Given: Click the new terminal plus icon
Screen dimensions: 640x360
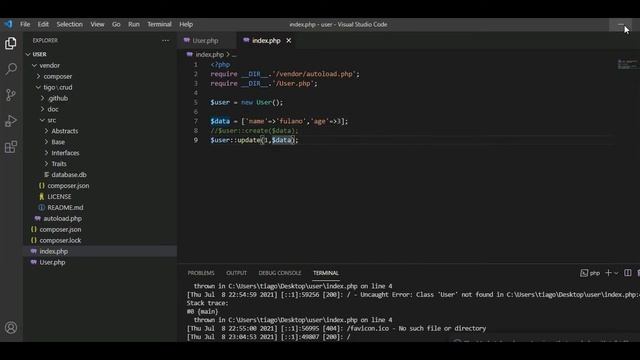Looking at the screenshot, I should coord(608,273).
